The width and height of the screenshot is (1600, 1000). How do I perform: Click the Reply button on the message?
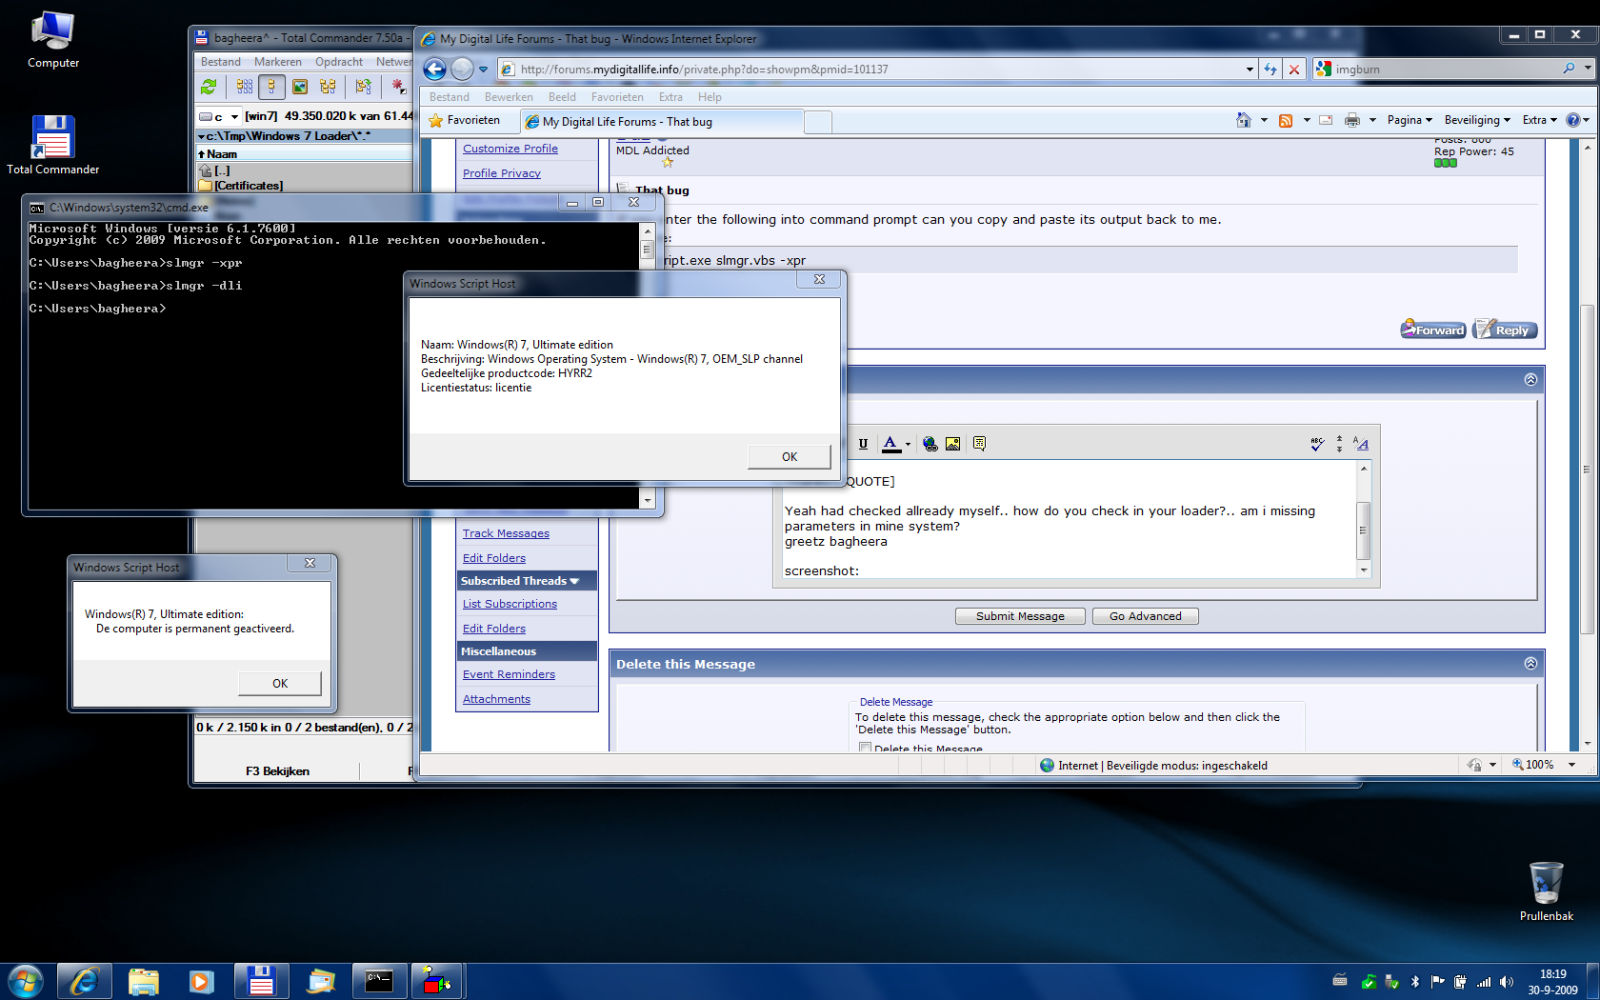pyautogui.click(x=1504, y=330)
